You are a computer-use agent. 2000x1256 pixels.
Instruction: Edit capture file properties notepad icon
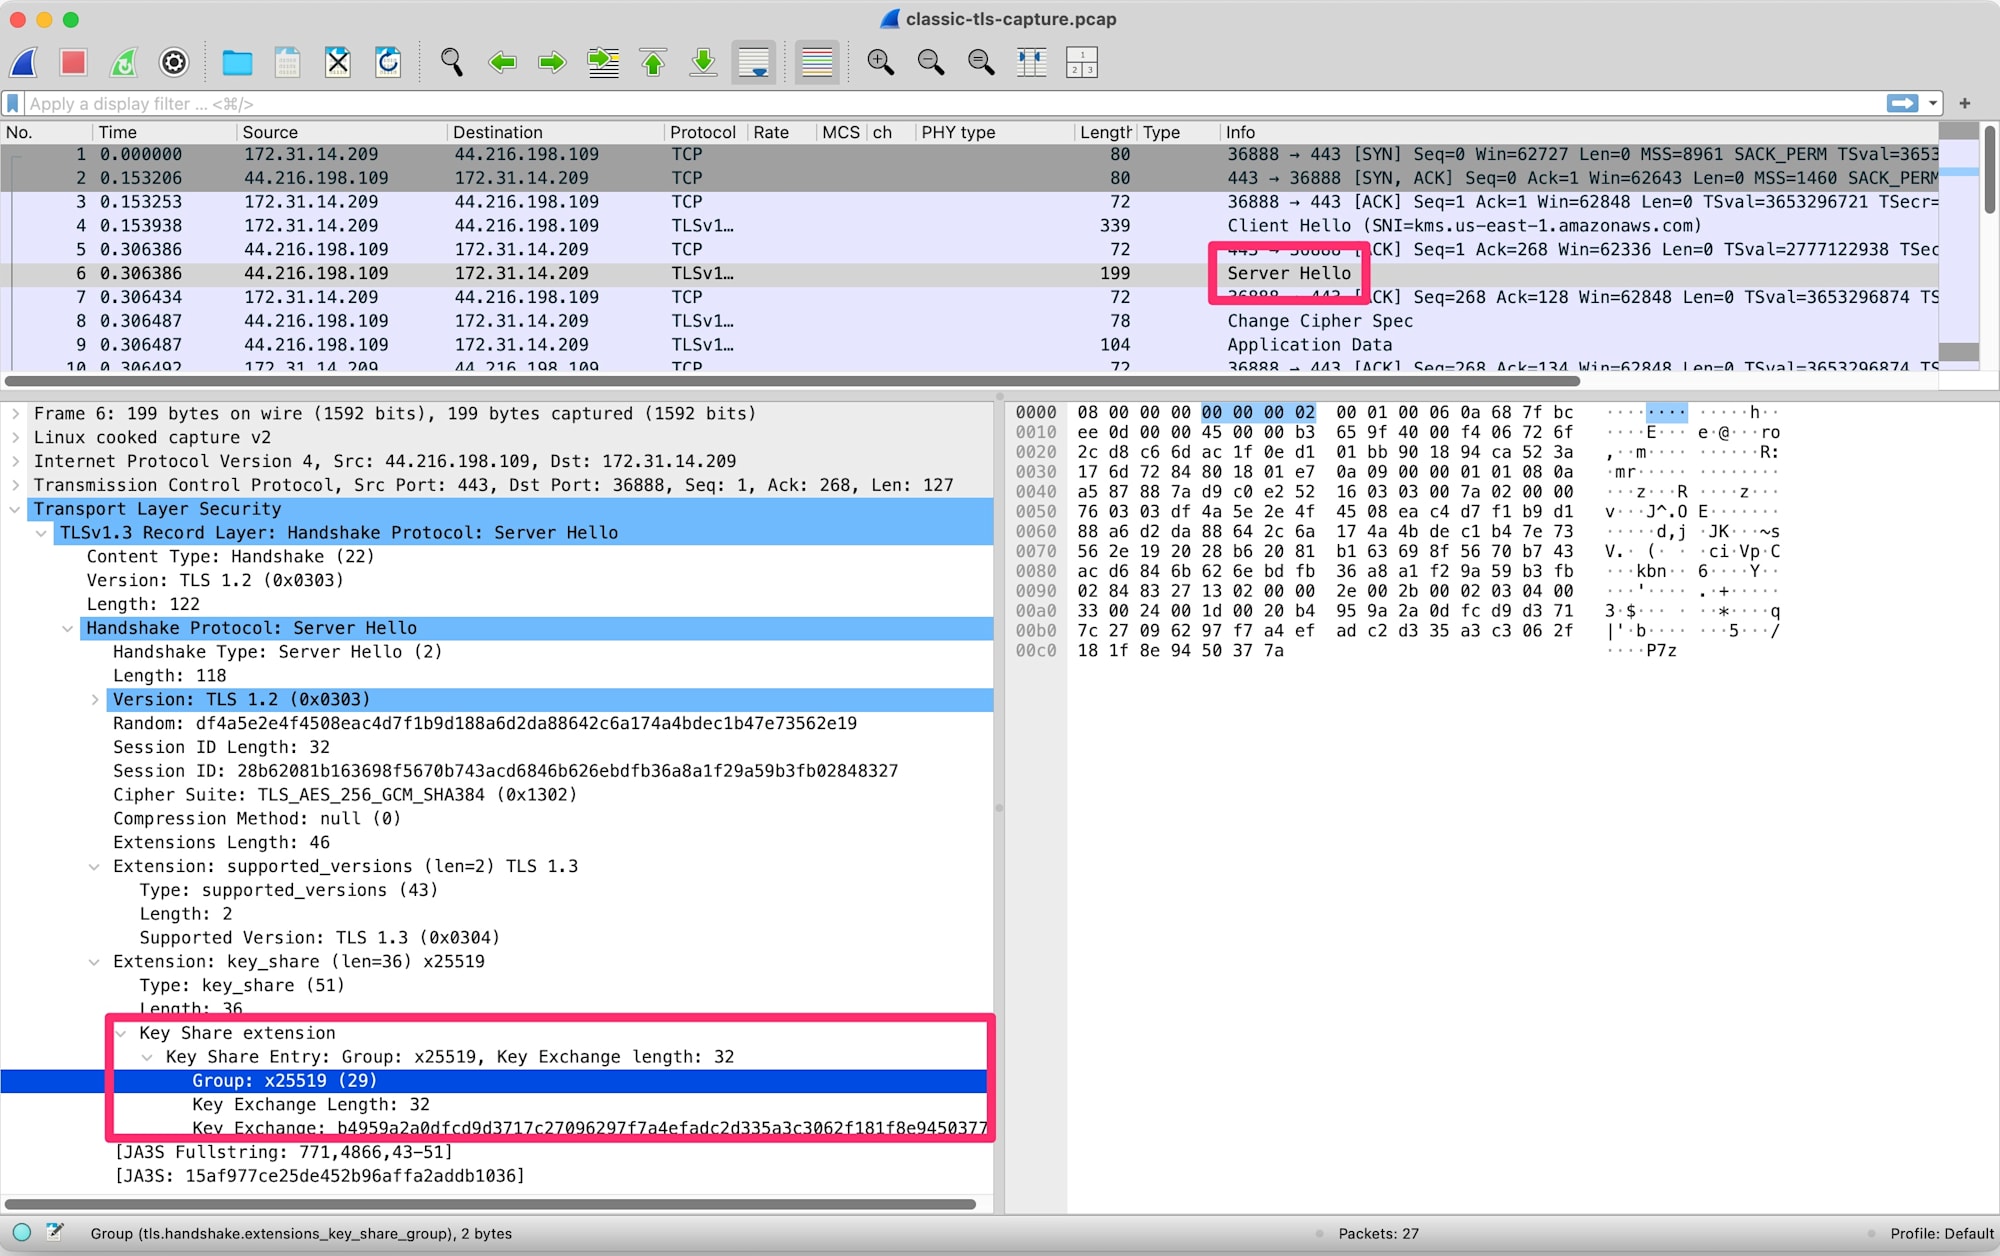55,1233
